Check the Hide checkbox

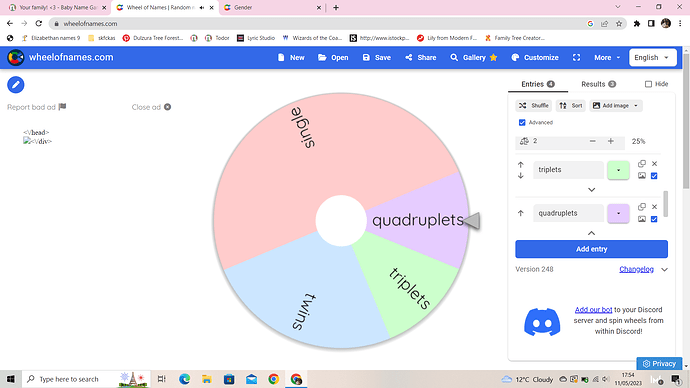coord(648,84)
